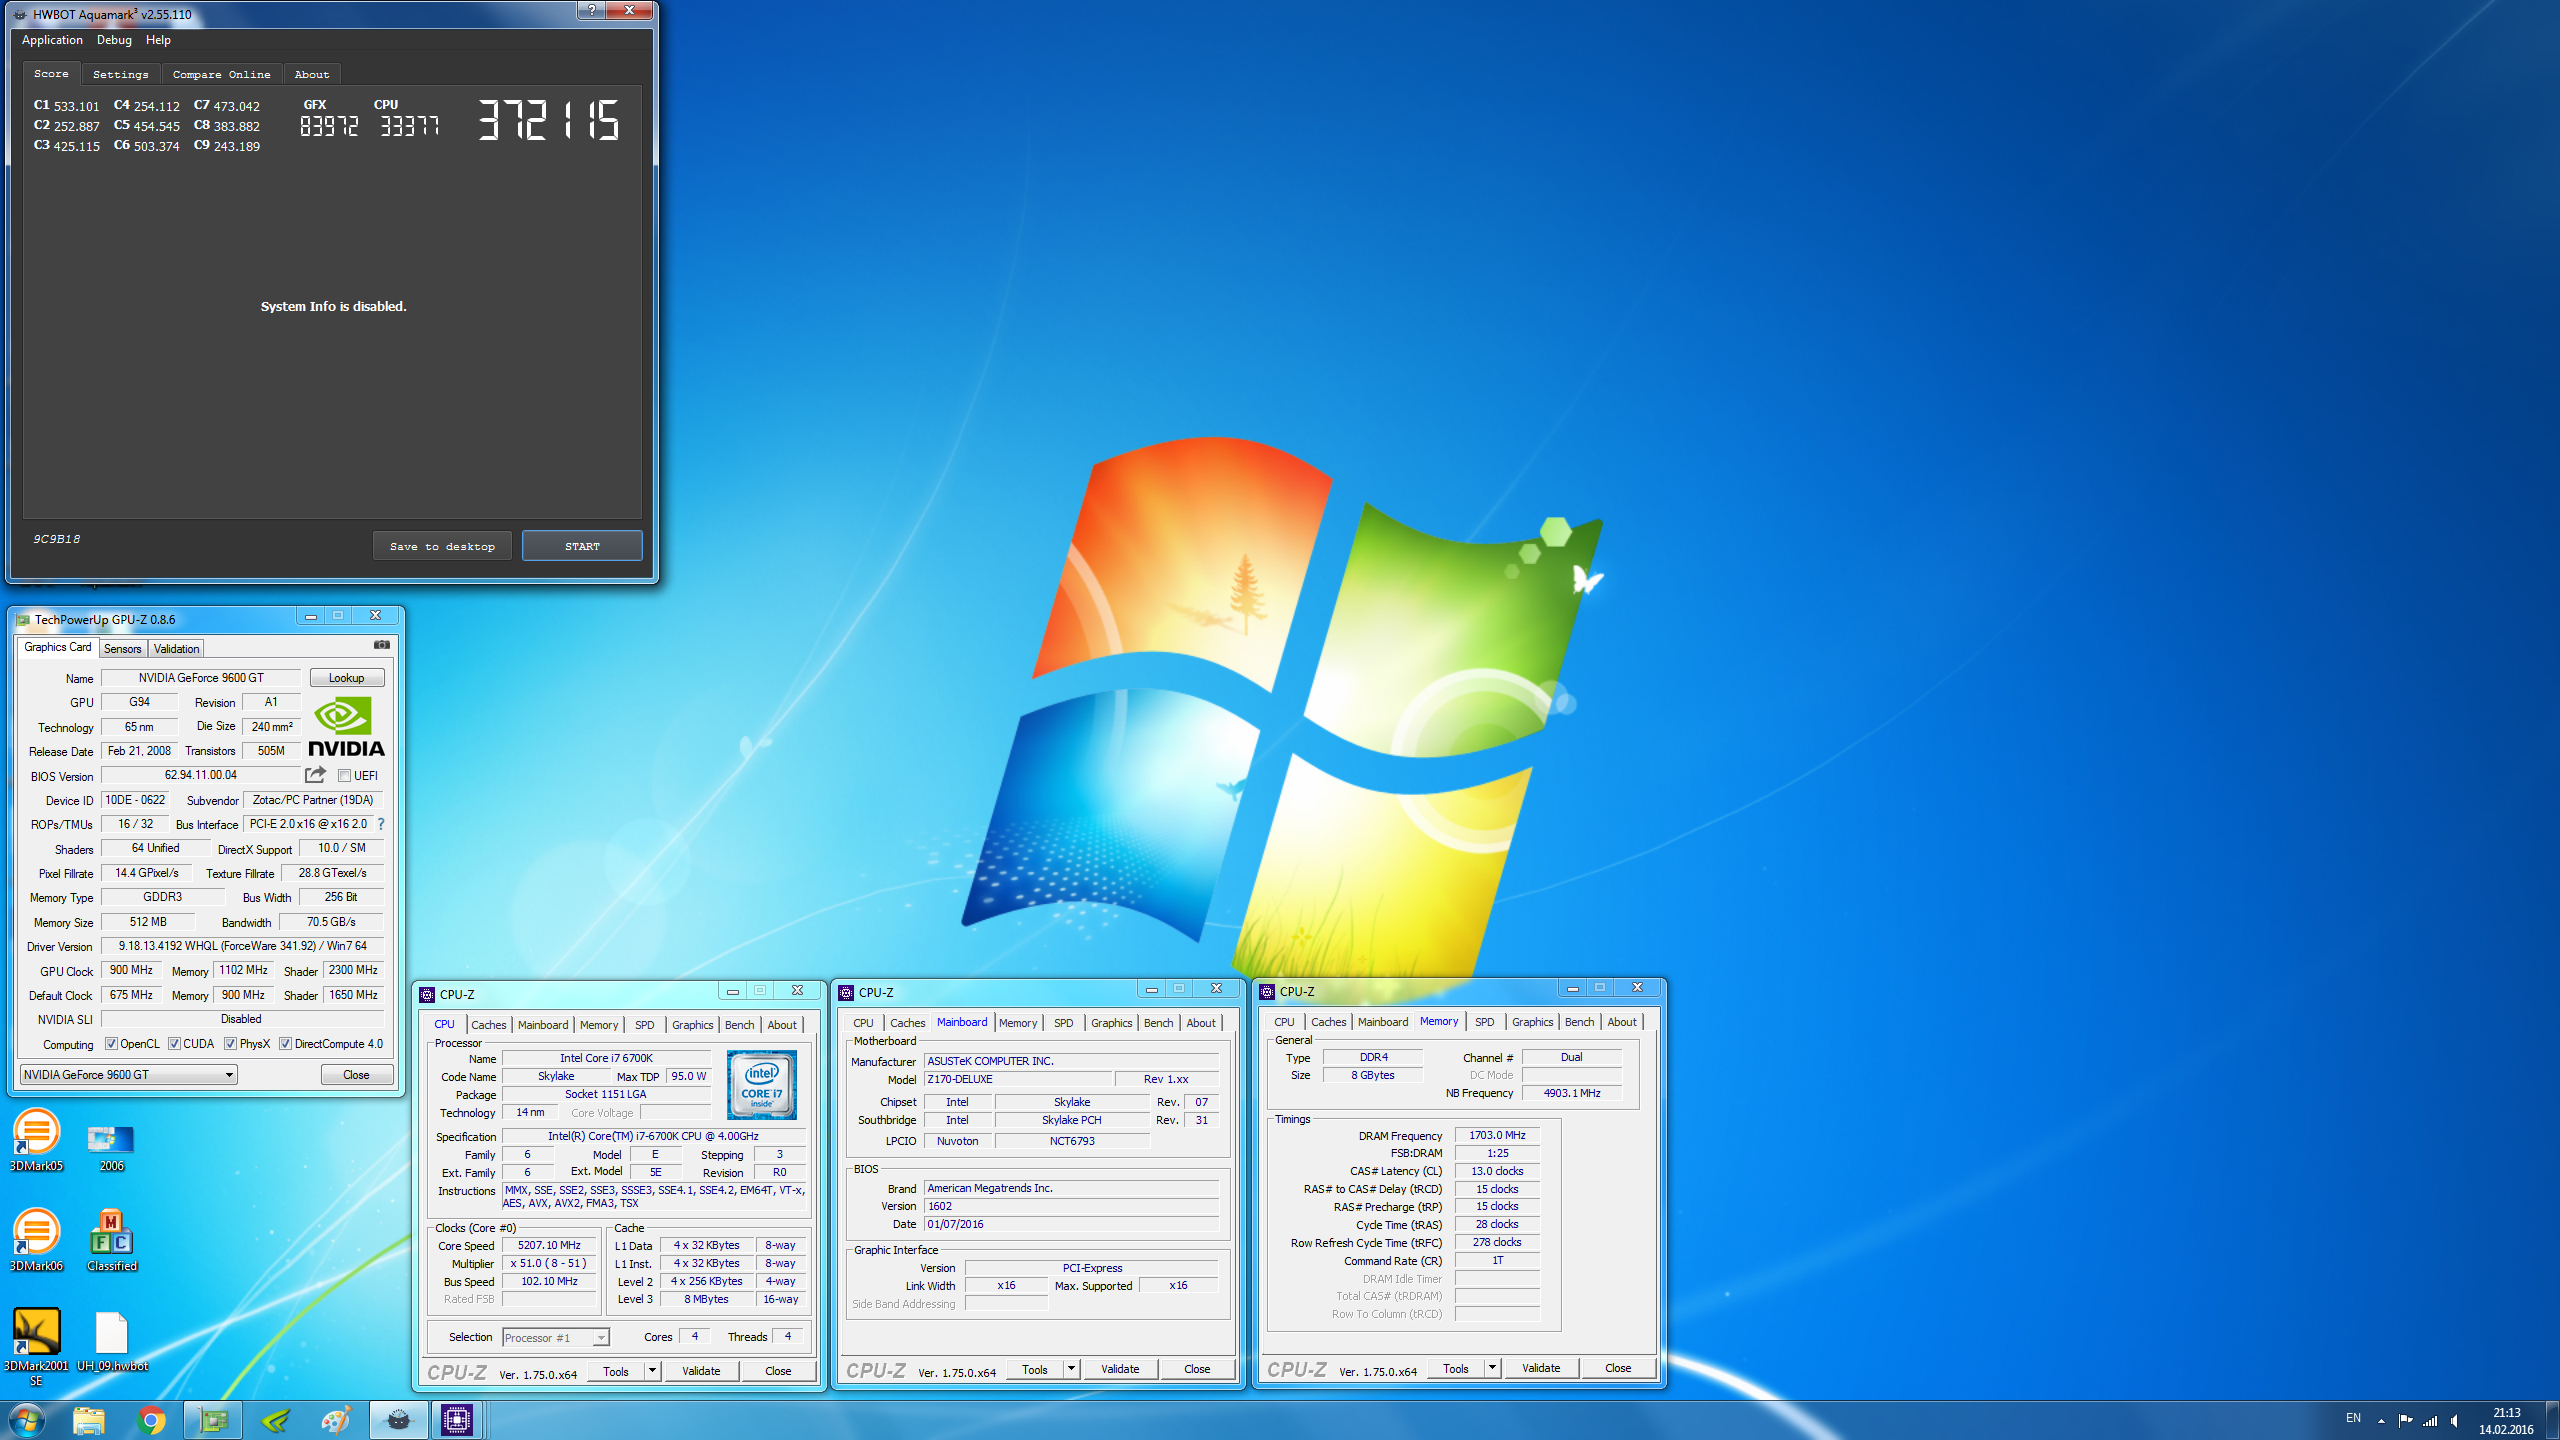Viewport: 2560px width, 1440px height.
Task: Click the Lookup button in GPU-Z
Action: coord(346,678)
